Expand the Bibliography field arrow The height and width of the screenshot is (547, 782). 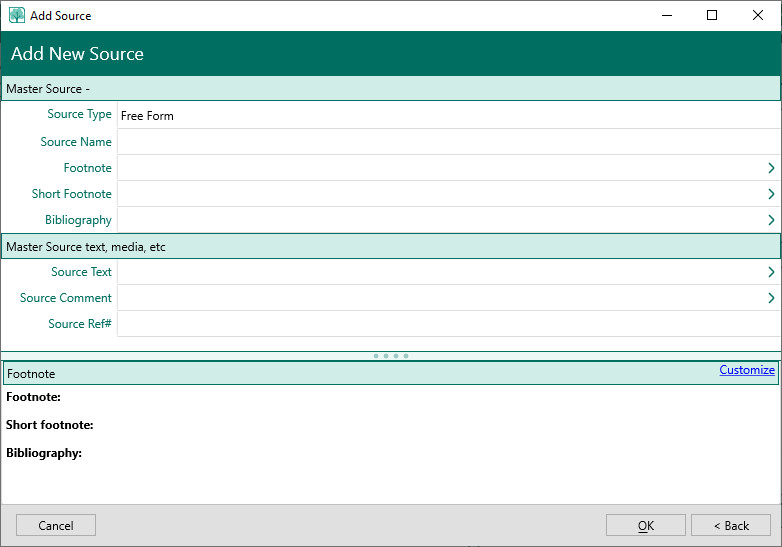coord(771,220)
